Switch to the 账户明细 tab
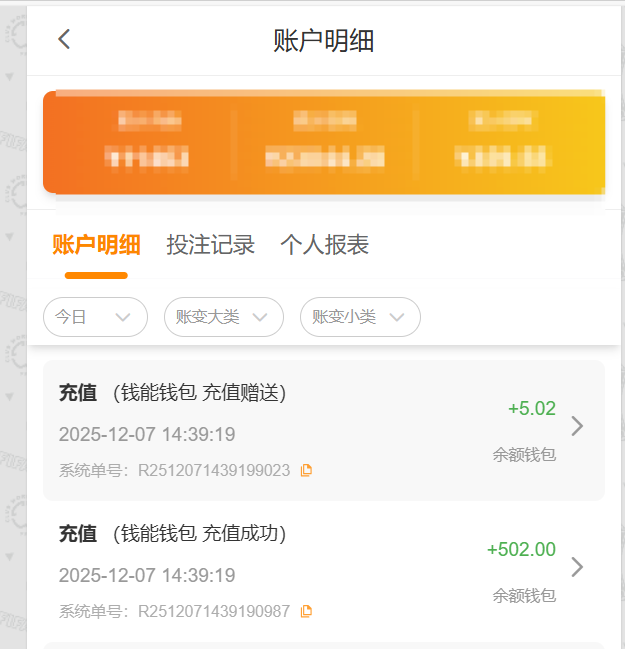Image resolution: width=625 pixels, height=649 pixels. pyautogui.click(x=96, y=245)
